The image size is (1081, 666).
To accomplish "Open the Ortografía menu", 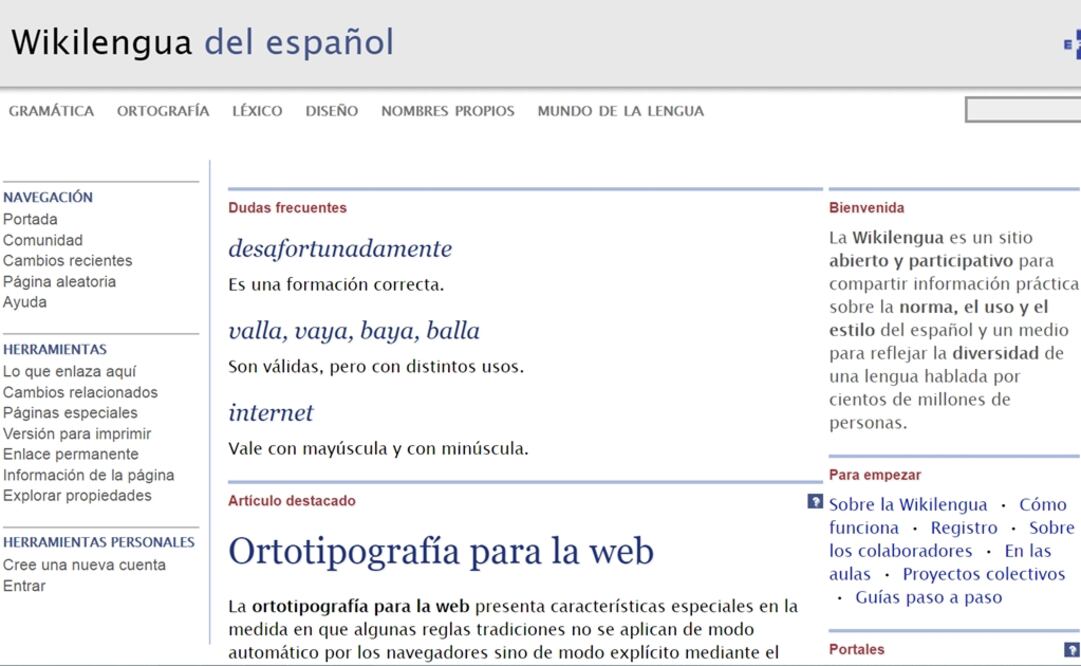I will point(163,111).
